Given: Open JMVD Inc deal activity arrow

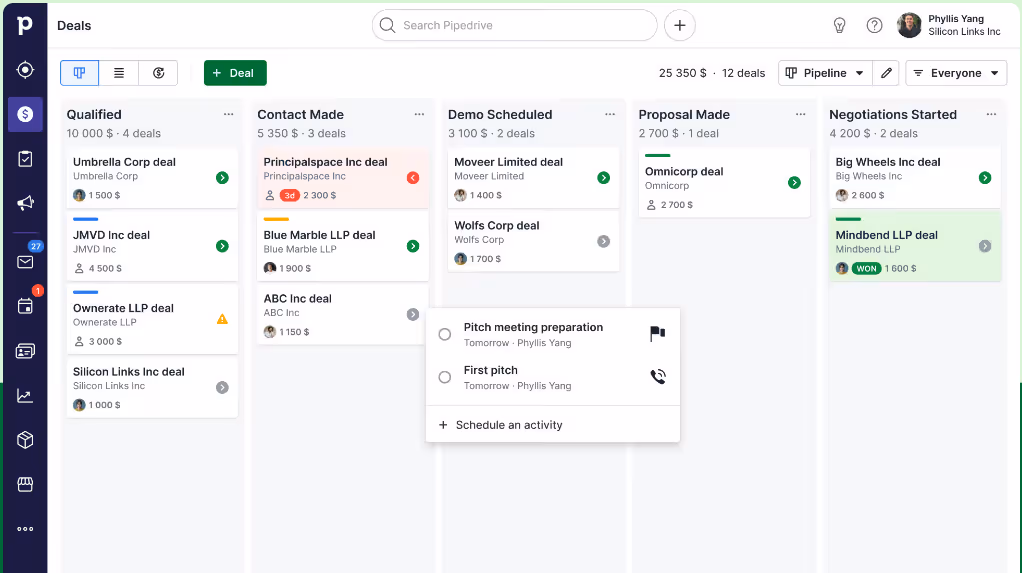Looking at the screenshot, I should click(x=222, y=246).
